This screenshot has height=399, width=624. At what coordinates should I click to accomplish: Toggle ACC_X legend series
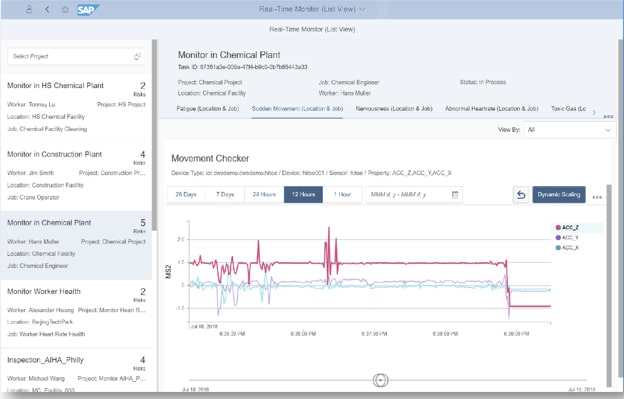pos(567,247)
